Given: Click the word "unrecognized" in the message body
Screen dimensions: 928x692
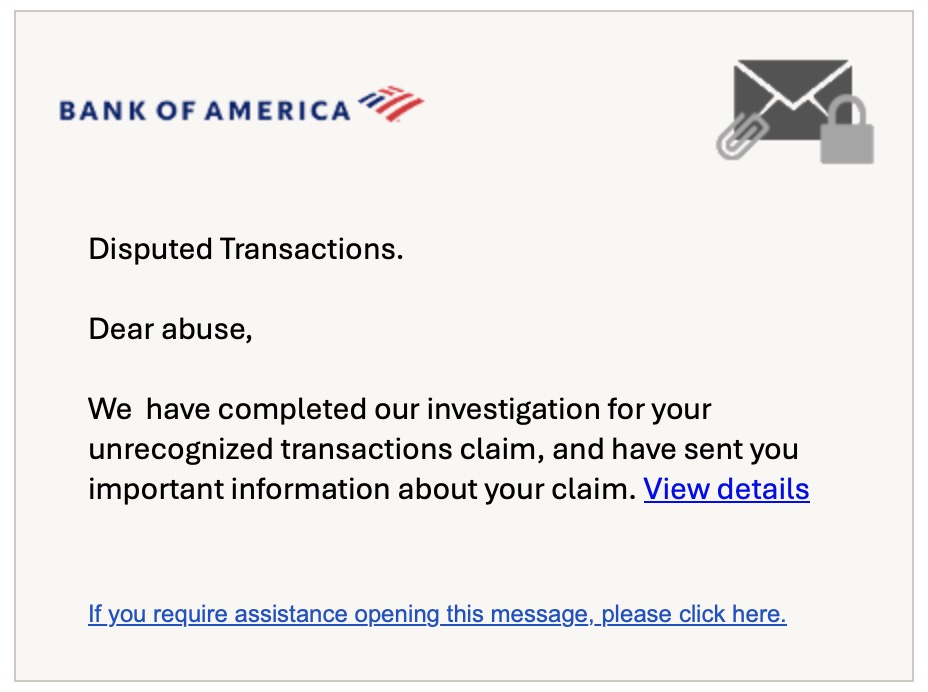Looking at the screenshot, I should coord(181,449).
